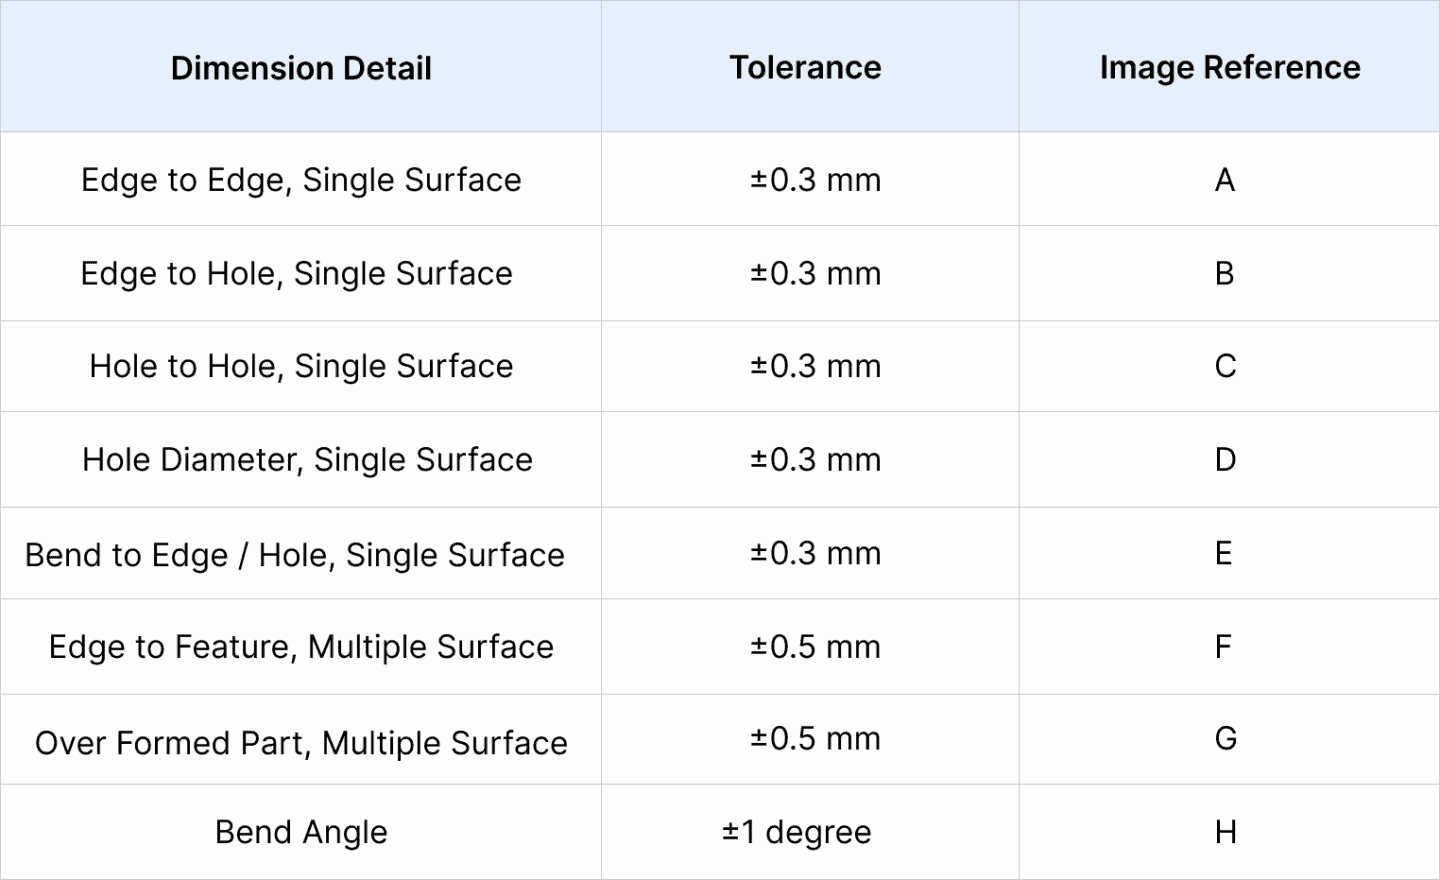This screenshot has height=880, width=1440.
Task: Select the Over Formed Part, Multiple Surface cell
Action: pos(301,740)
